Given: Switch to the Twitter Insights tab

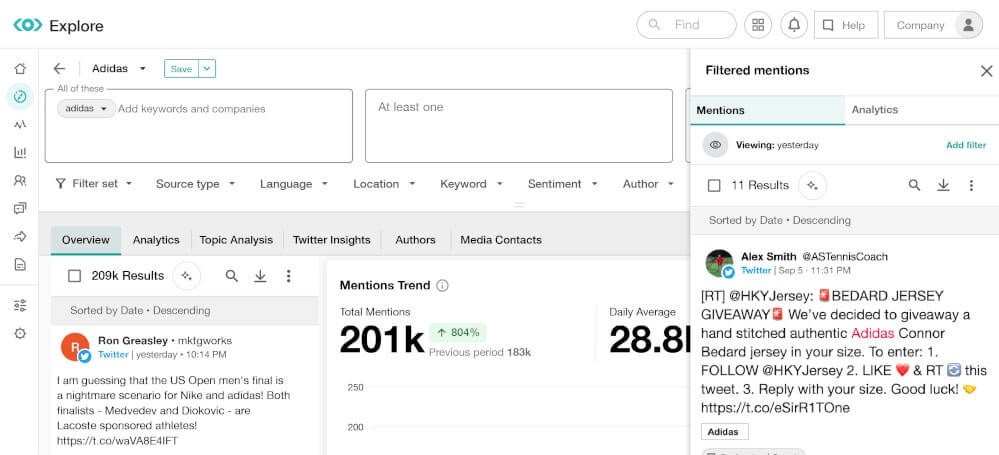Looking at the screenshot, I should (x=331, y=240).
